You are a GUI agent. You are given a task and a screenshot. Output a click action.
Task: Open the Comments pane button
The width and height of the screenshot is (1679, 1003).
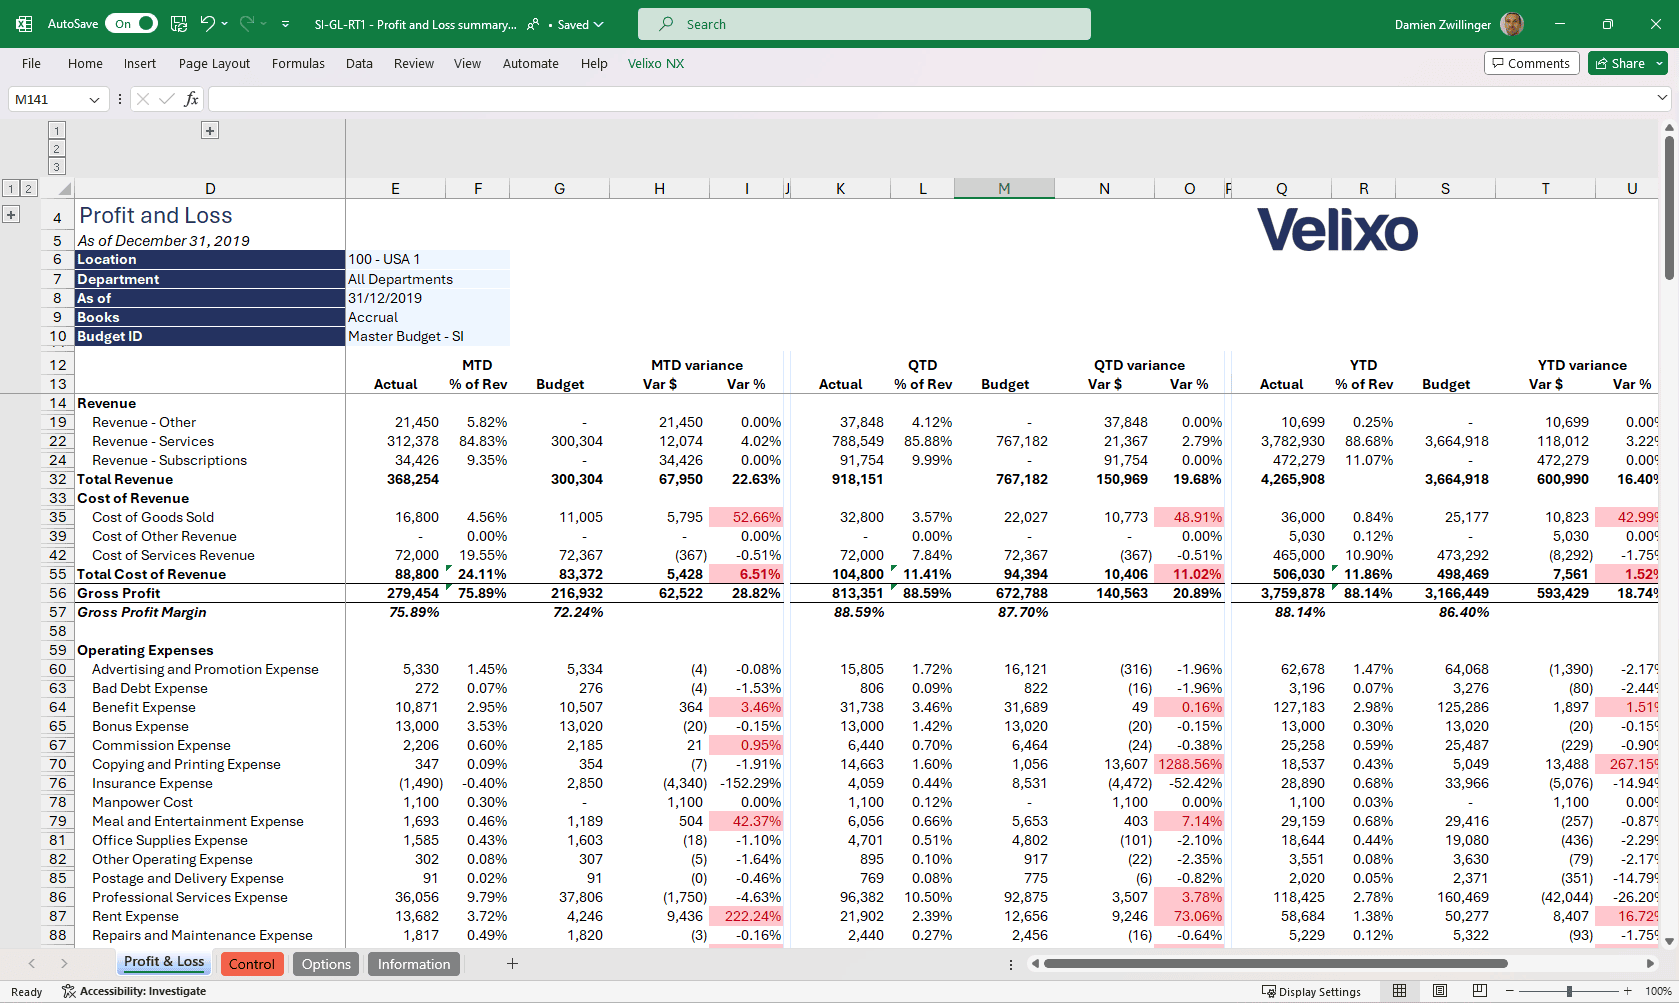[1532, 63]
